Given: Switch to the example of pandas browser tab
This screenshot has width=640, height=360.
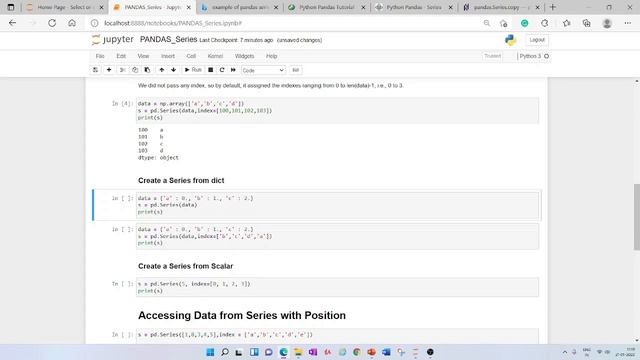Looking at the screenshot, I should pos(239,7).
